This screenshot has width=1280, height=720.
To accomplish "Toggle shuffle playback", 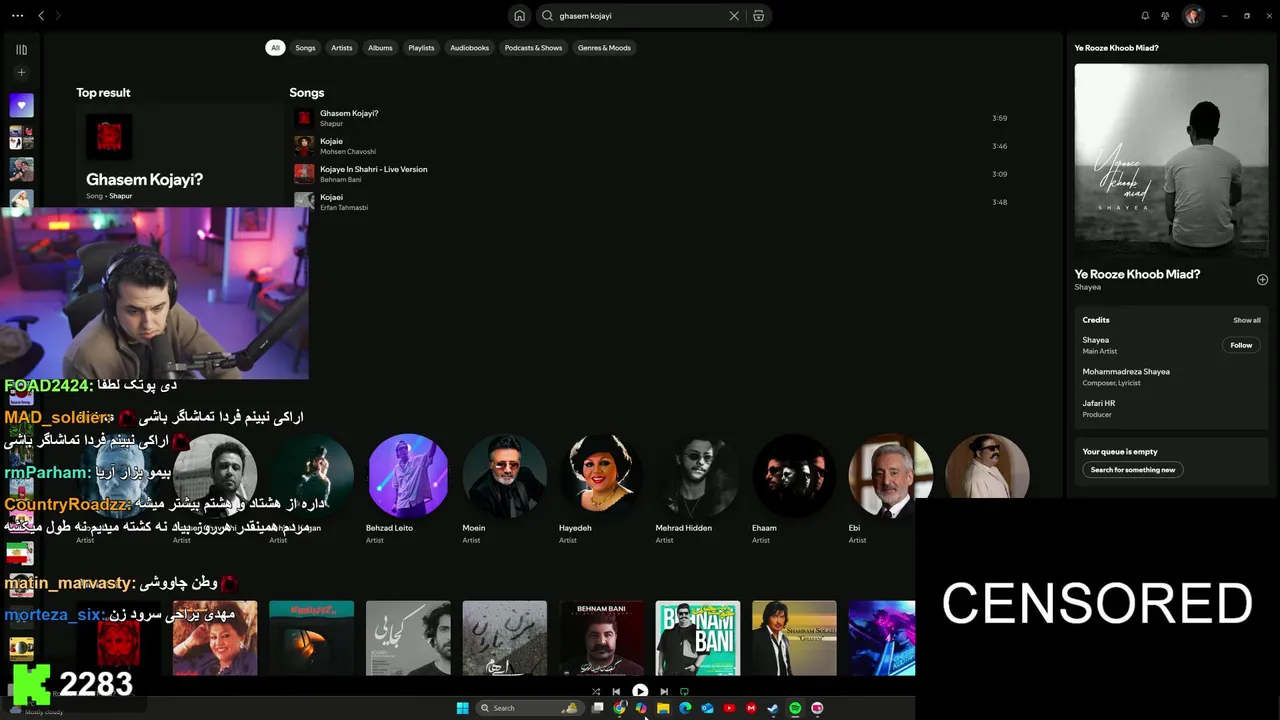I will point(596,691).
